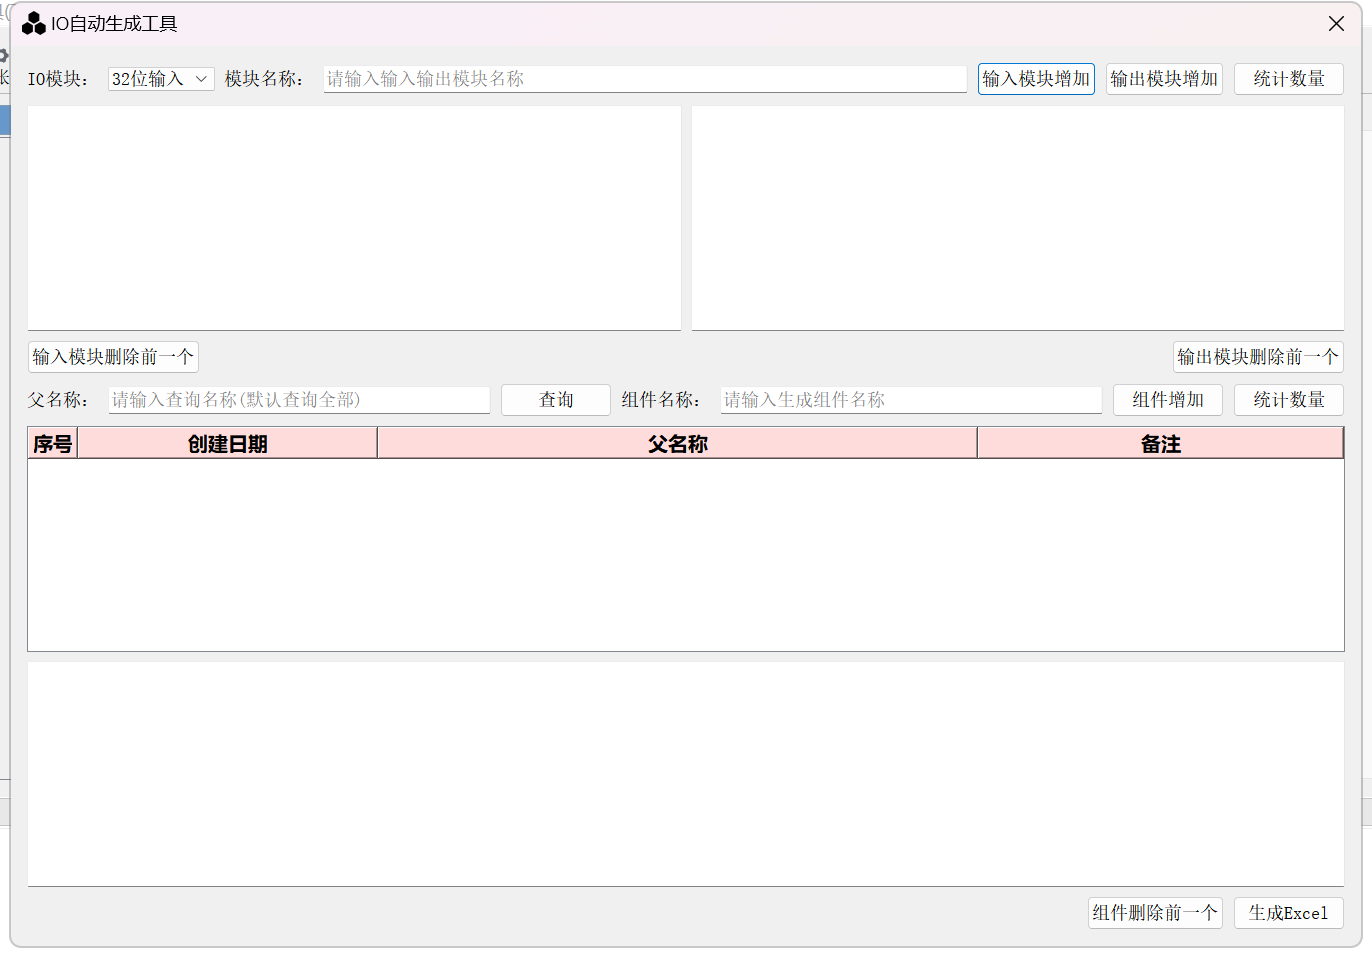Focus the 组件名称 input field
This screenshot has width=1372, height=957.
911,400
